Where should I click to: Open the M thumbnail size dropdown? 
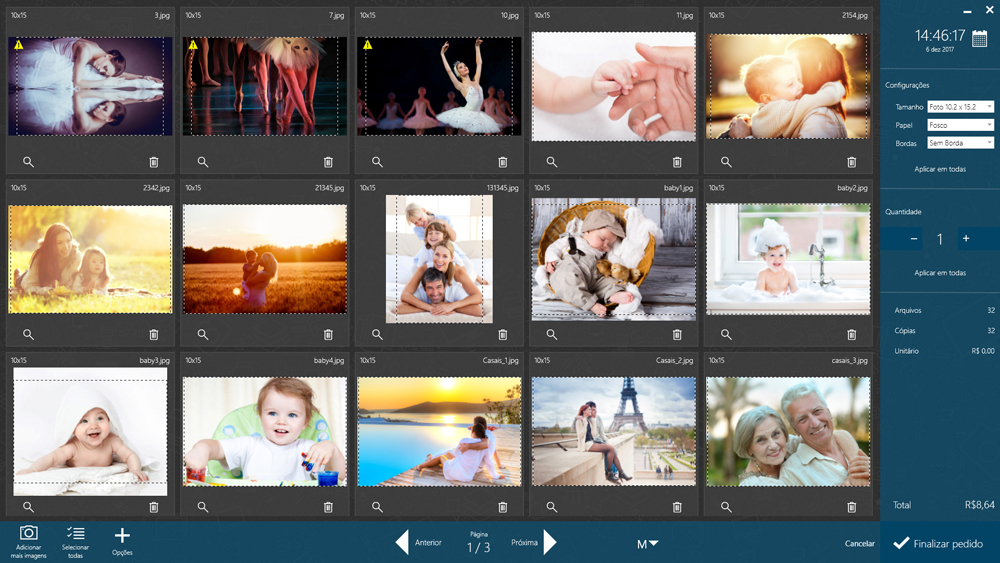click(x=647, y=544)
